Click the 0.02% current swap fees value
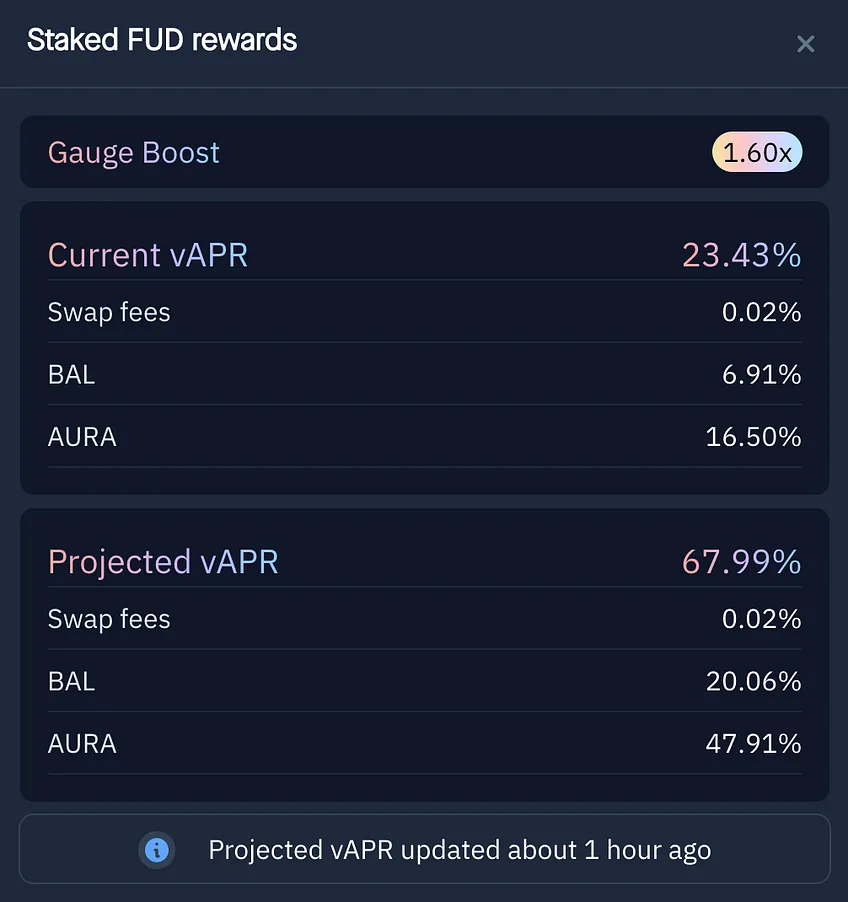 761,312
